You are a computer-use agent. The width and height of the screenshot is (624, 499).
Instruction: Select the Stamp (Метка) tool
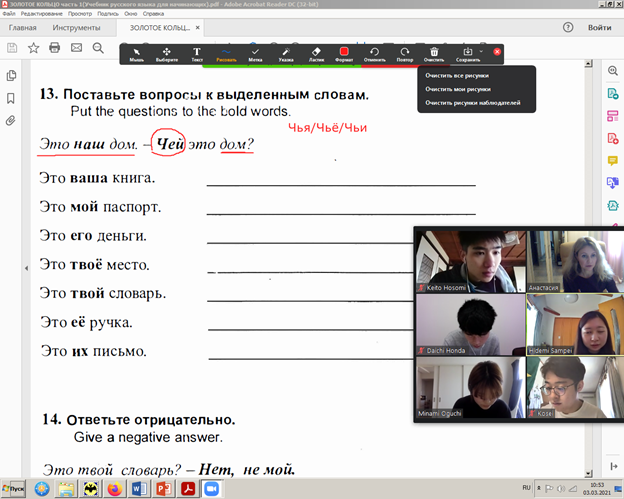tap(256, 53)
